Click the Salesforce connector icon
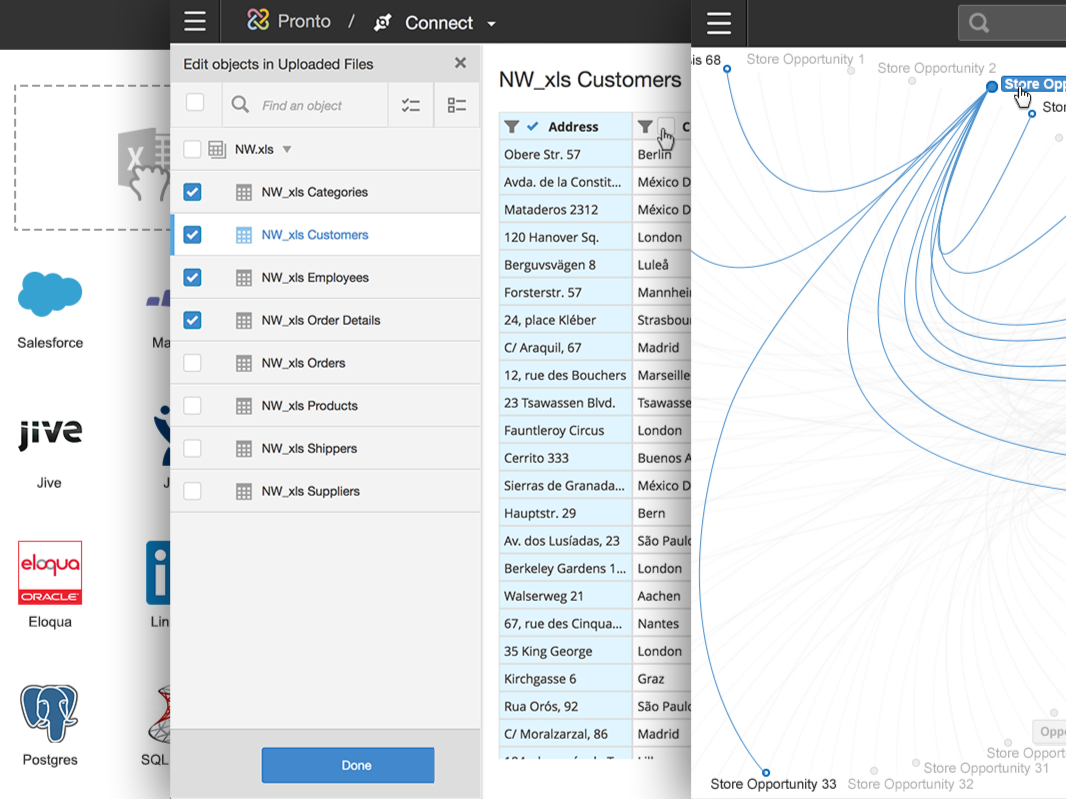This screenshot has height=799, width=1066. [50, 294]
